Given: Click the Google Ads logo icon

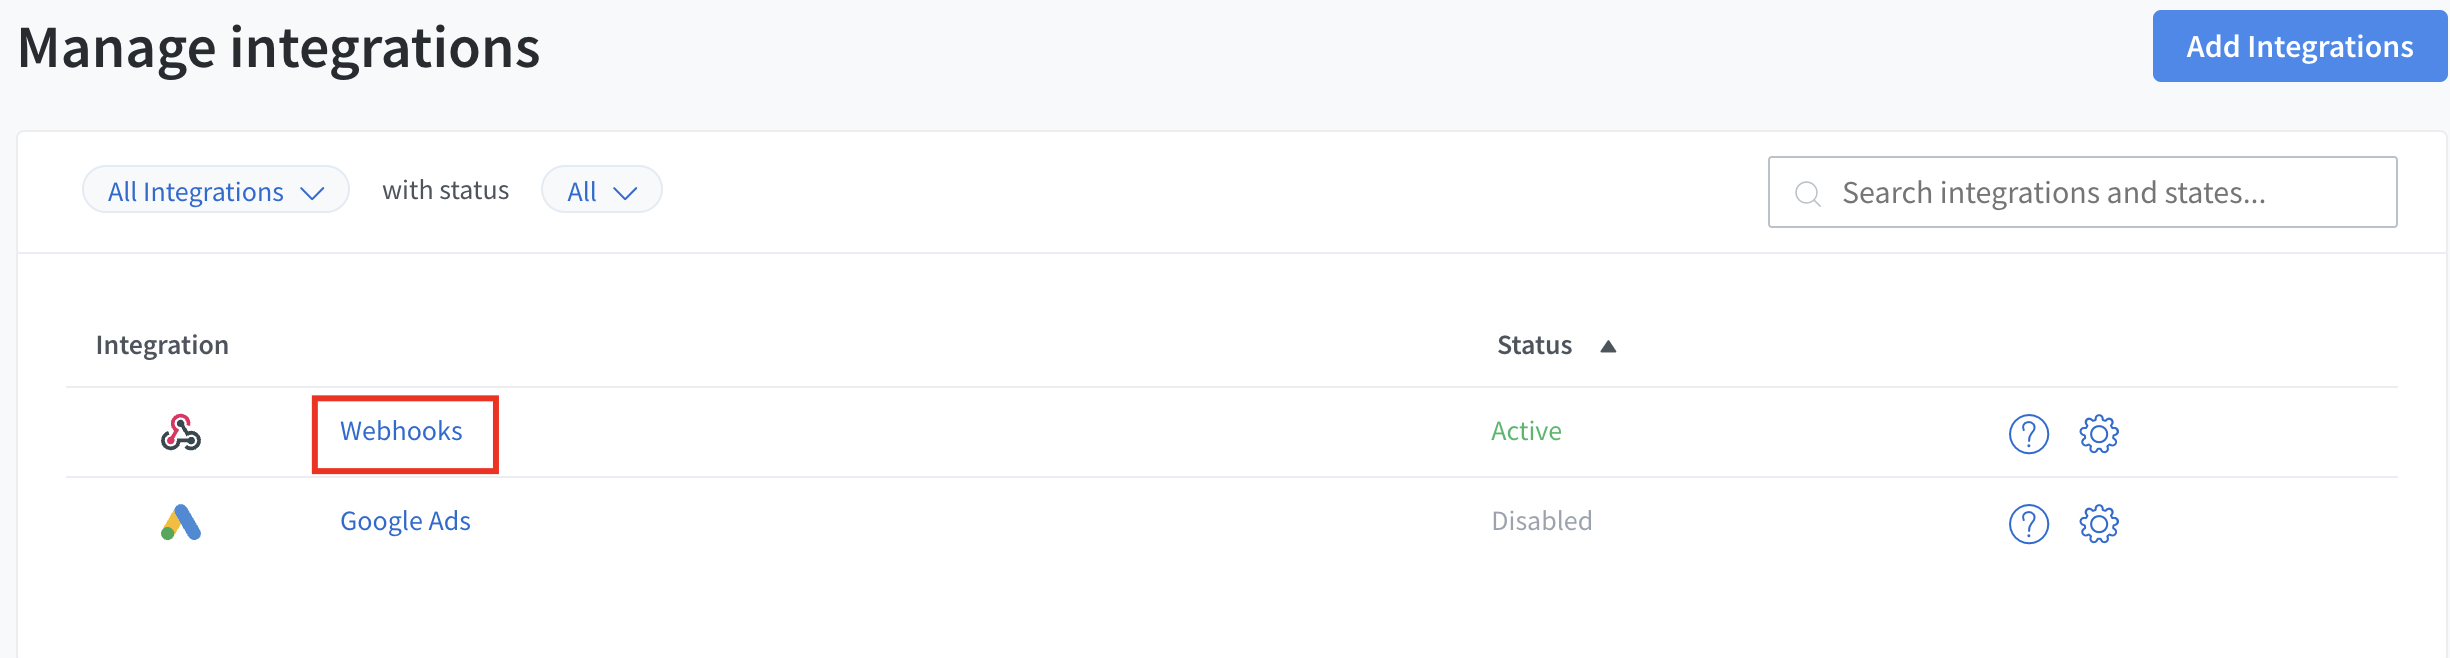Looking at the screenshot, I should click(x=181, y=522).
